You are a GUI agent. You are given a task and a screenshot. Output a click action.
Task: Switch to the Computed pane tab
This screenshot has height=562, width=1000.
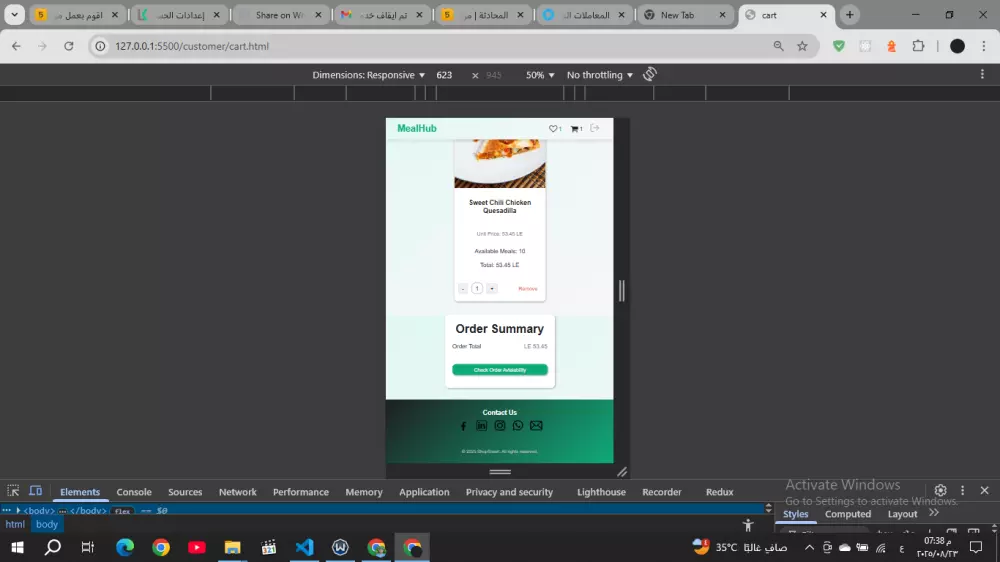pyautogui.click(x=848, y=514)
